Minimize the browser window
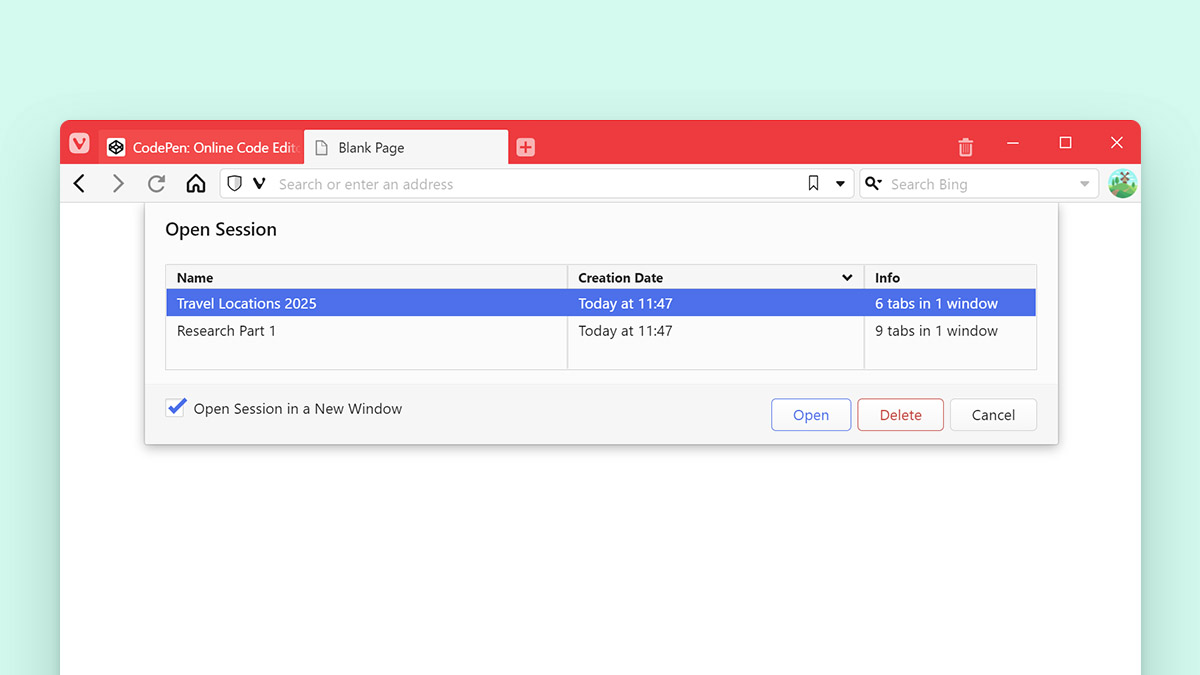 1014,144
